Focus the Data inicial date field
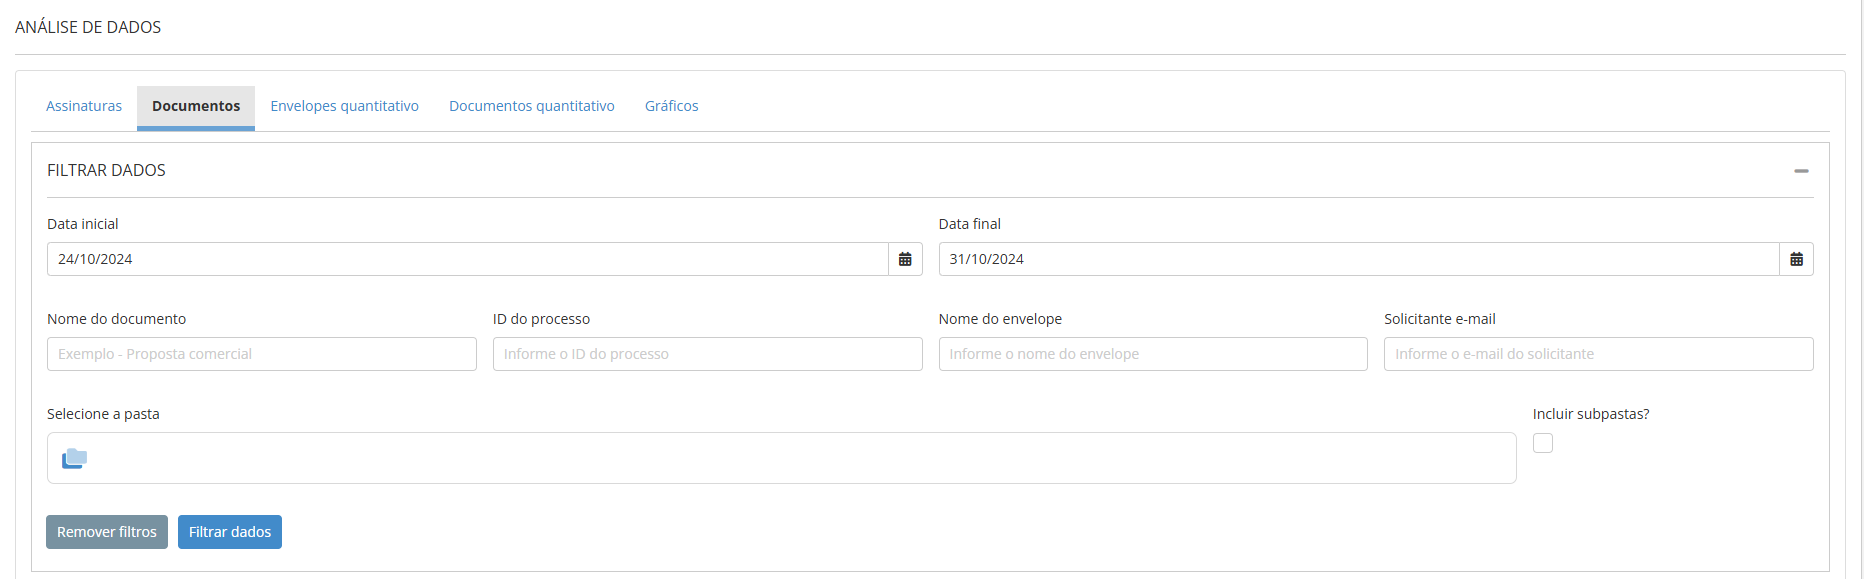Screen dimensions: 1864x579 (467, 259)
